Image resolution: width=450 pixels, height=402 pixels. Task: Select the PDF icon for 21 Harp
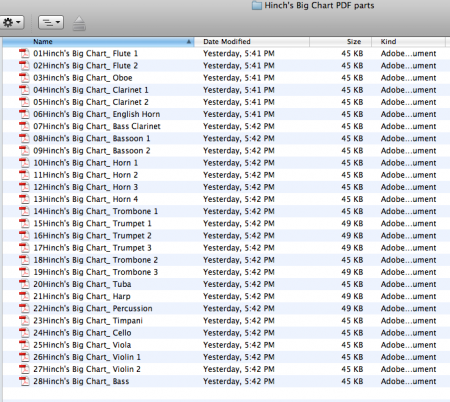(x=24, y=296)
